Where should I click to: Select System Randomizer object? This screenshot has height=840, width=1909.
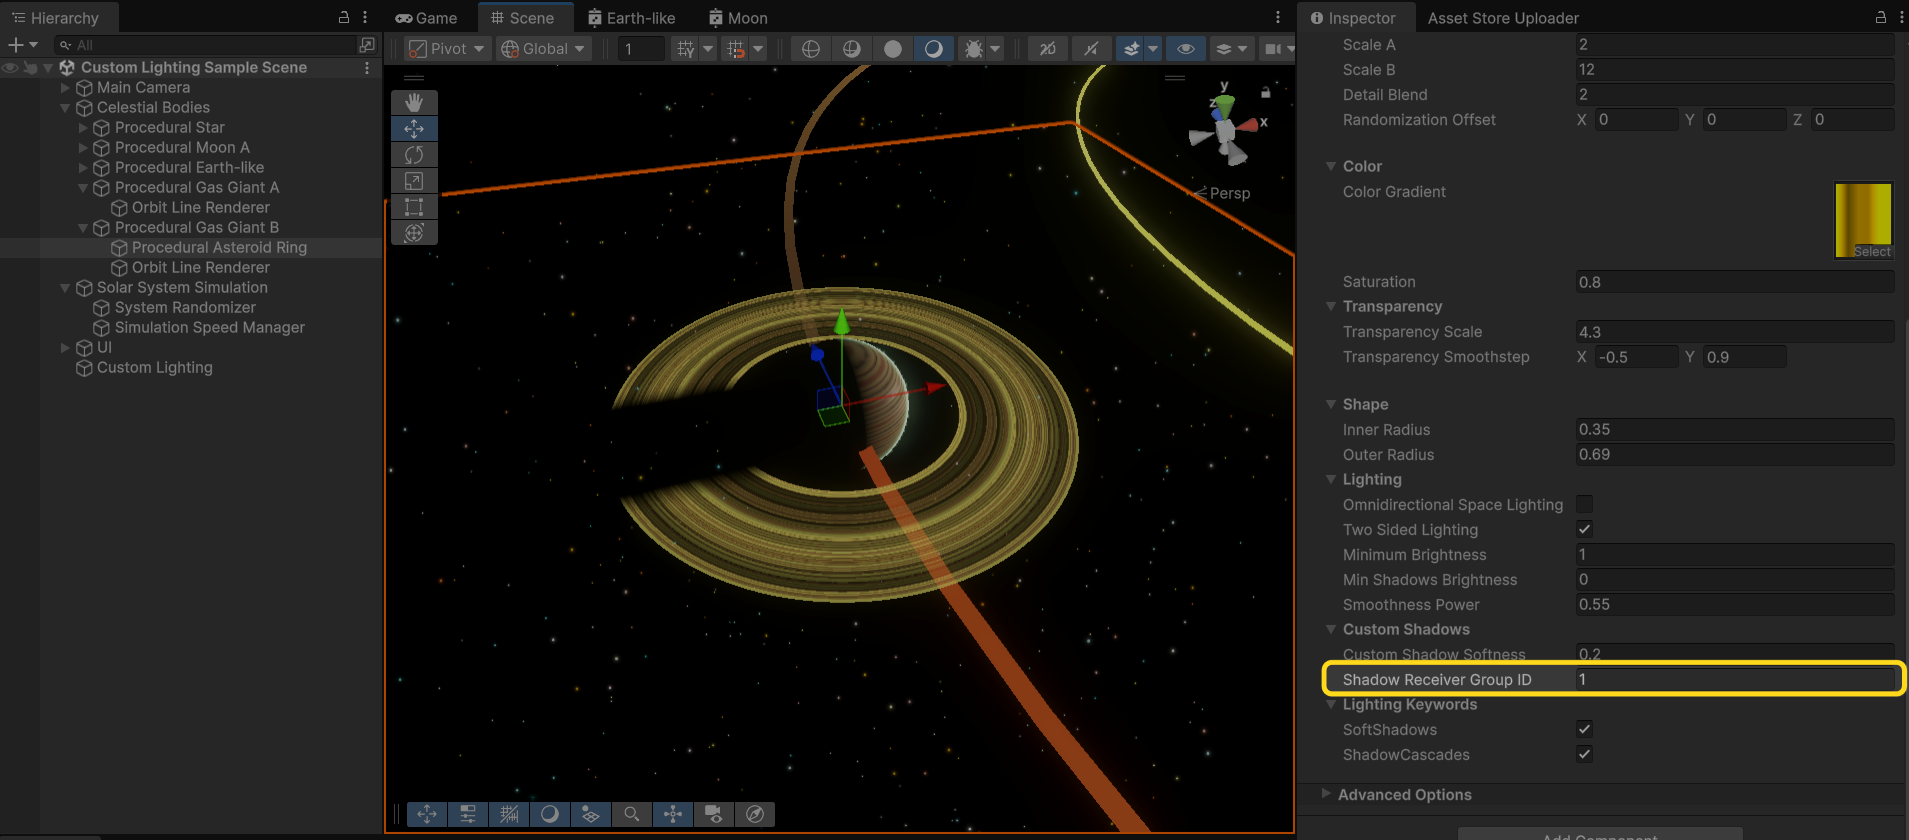tap(185, 307)
